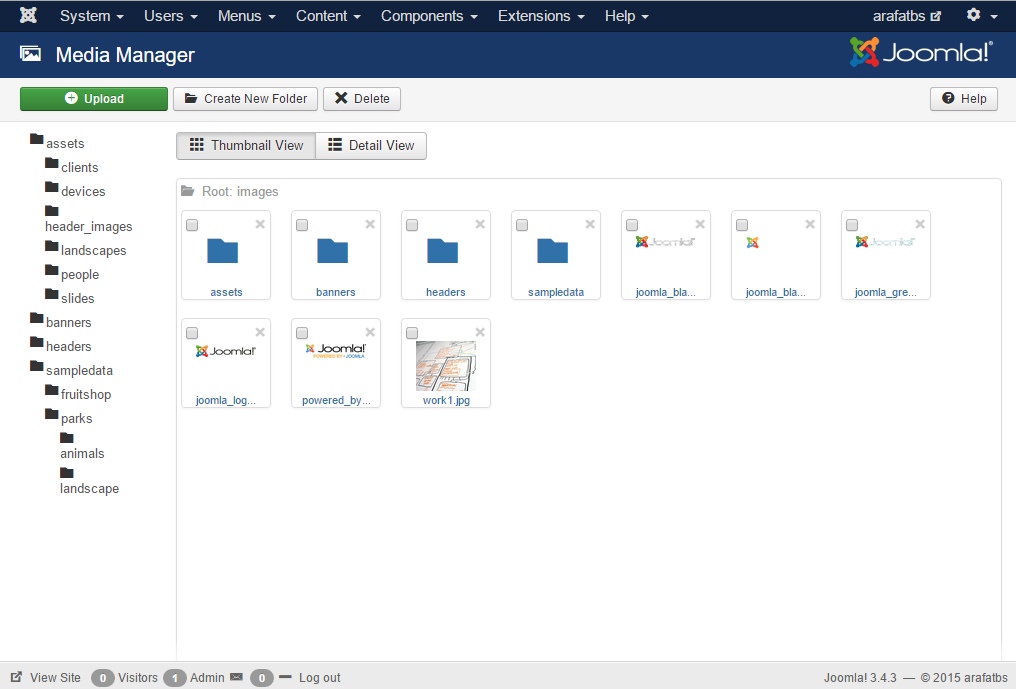Switch to Detail View
The image size is (1016, 689).
pyautogui.click(x=371, y=145)
